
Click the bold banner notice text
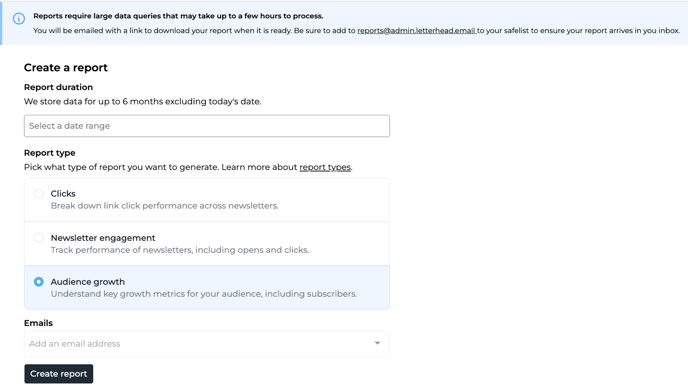pyautogui.click(x=178, y=16)
